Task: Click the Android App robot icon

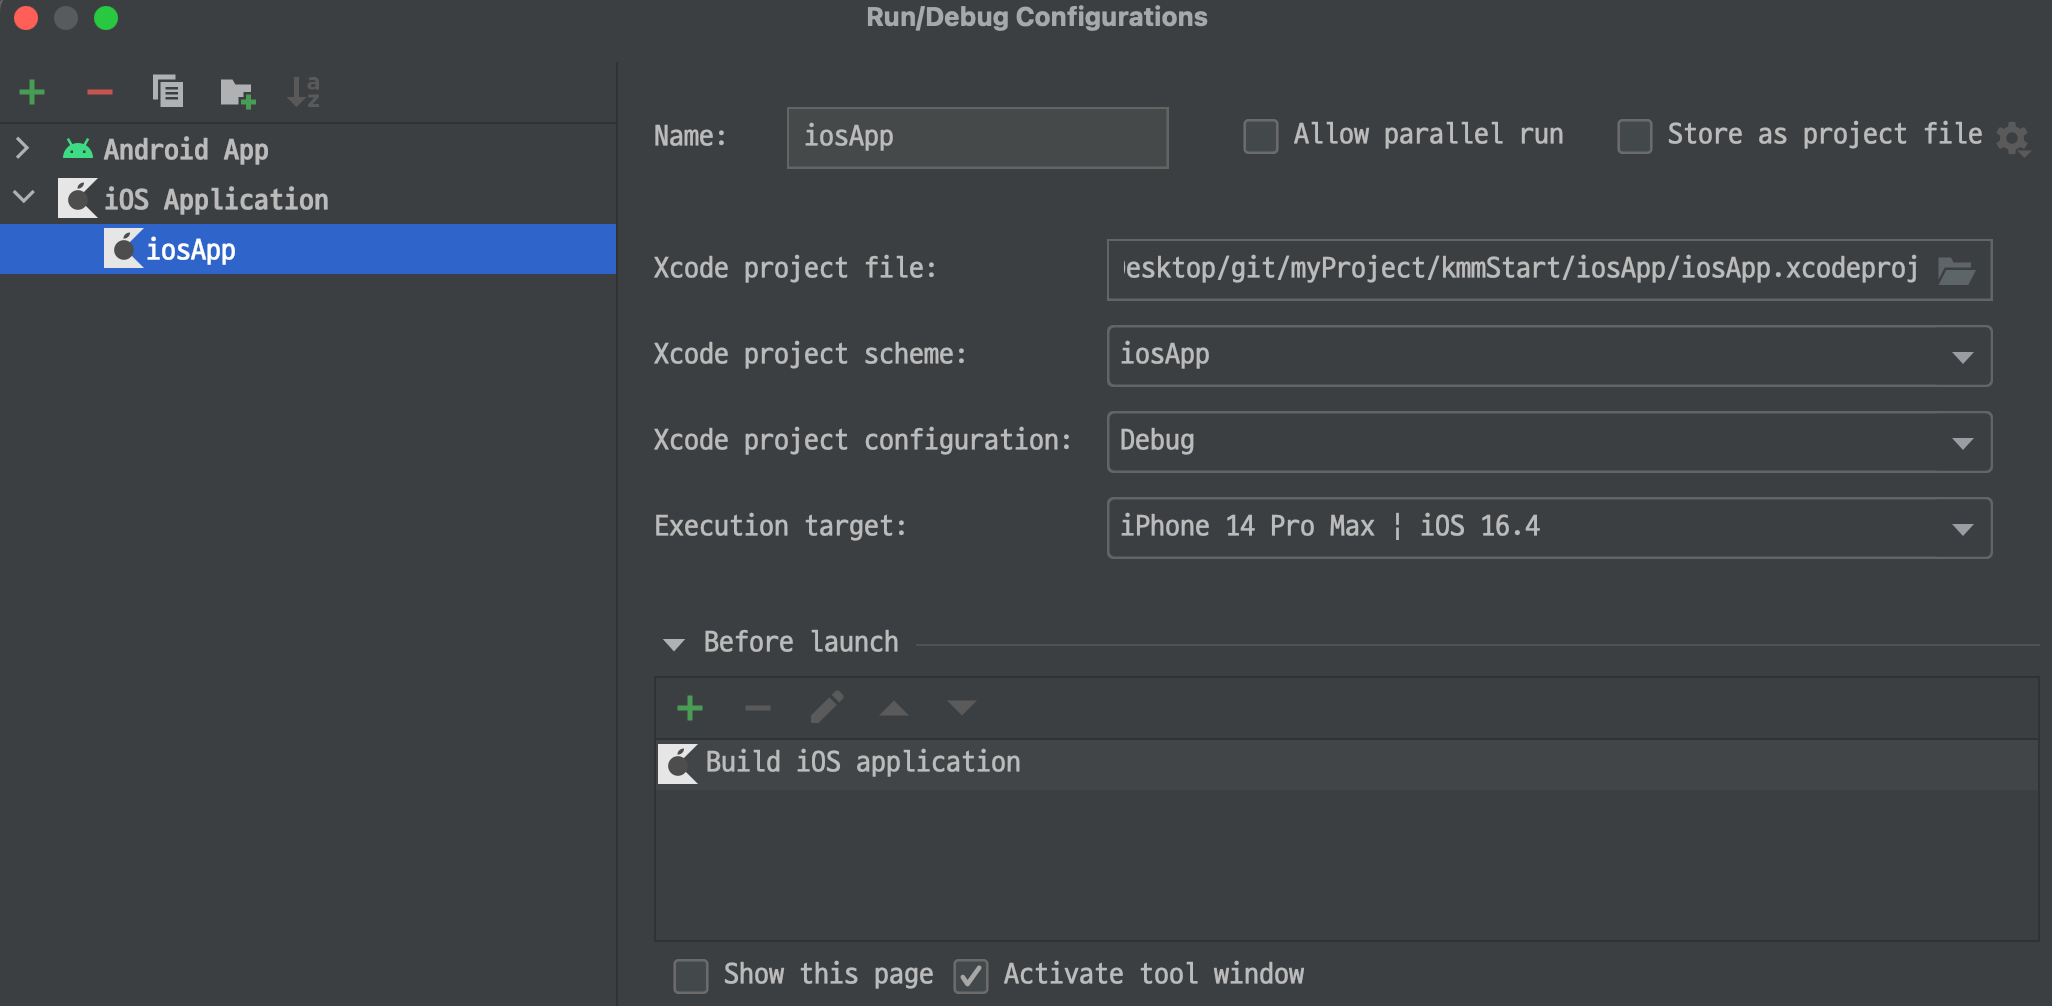Action: [77, 149]
